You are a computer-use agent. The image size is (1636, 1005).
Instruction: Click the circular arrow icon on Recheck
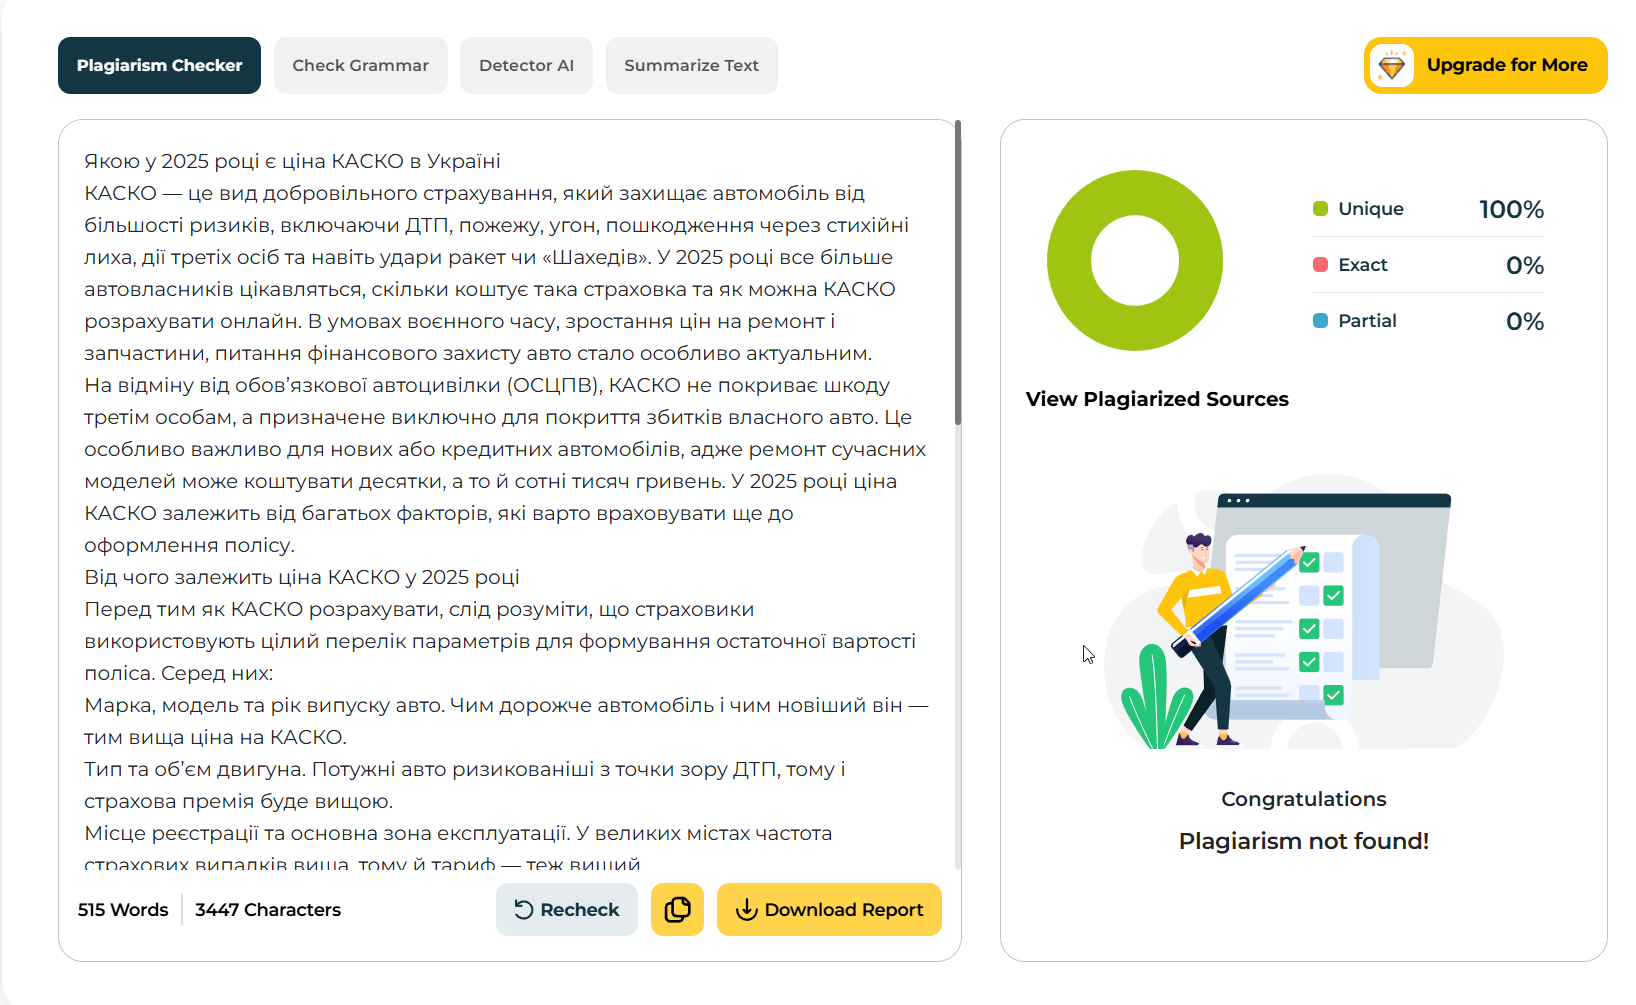(523, 909)
